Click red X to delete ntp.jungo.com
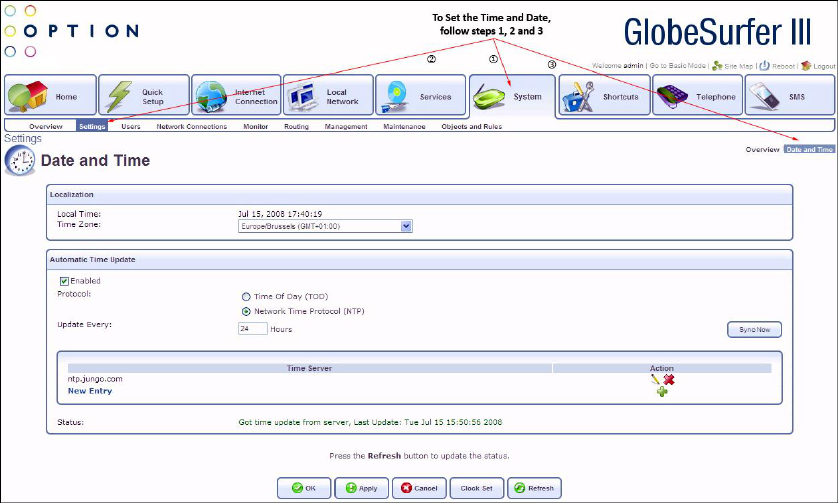The height and width of the screenshot is (503, 838). point(669,380)
